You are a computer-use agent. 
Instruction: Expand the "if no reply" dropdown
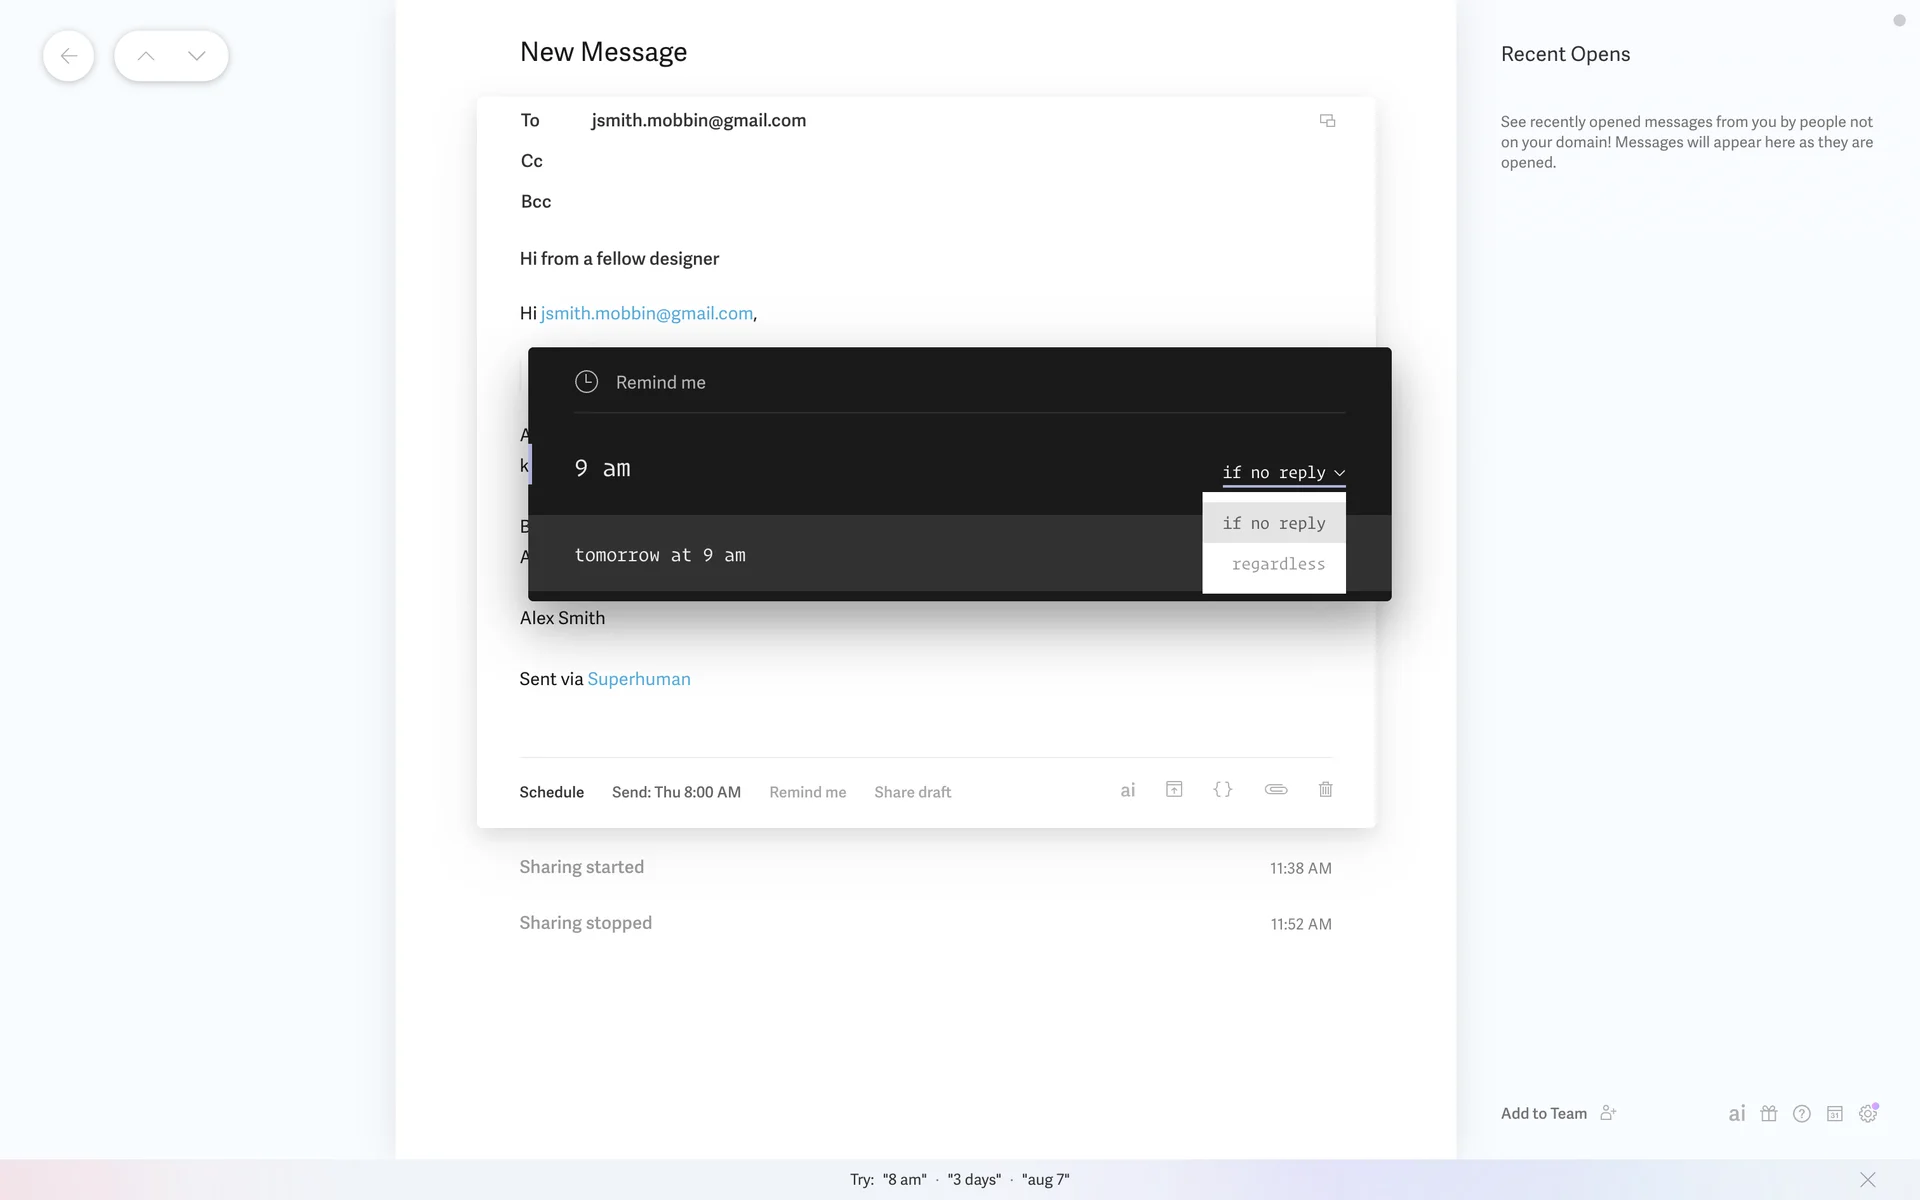[x=1283, y=473]
